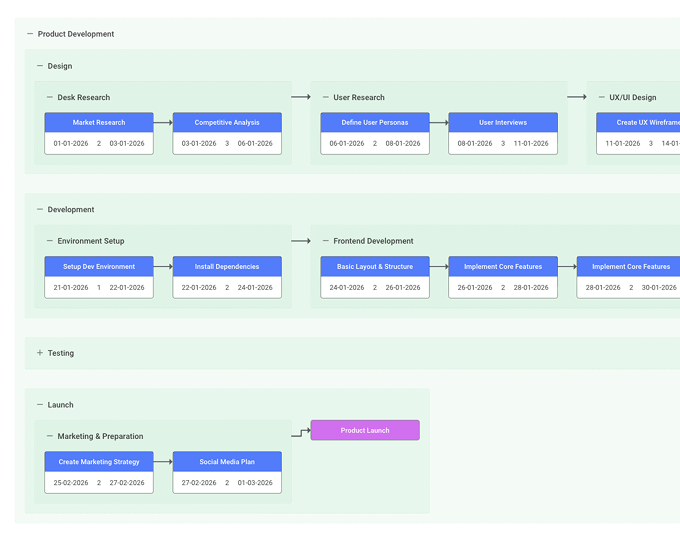Collapse the Development section

(x=40, y=210)
